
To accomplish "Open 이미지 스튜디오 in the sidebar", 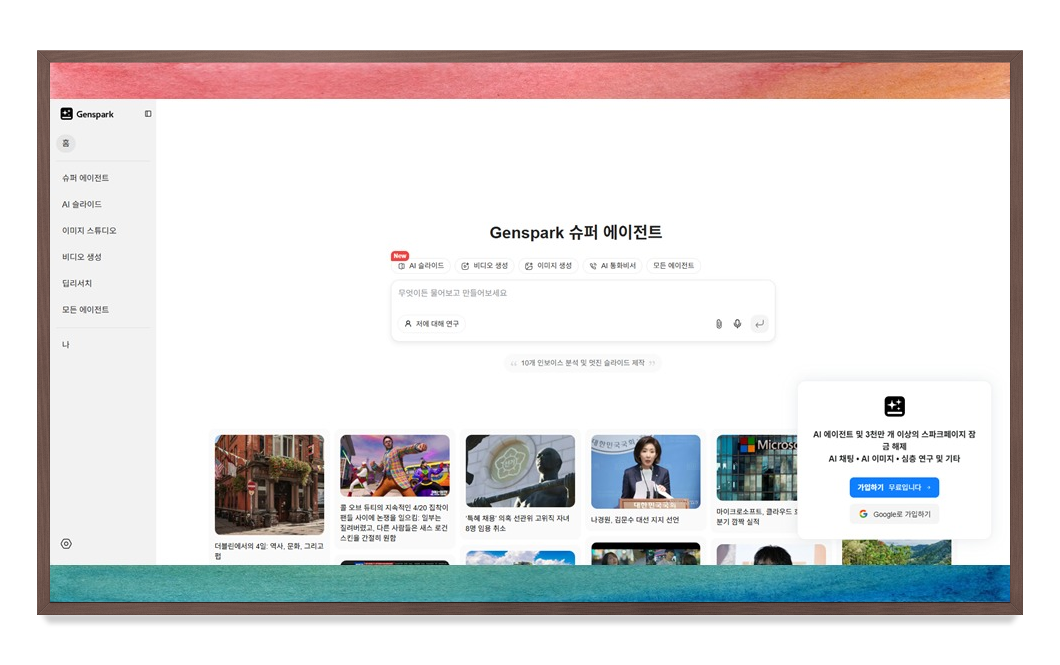I will click(89, 230).
